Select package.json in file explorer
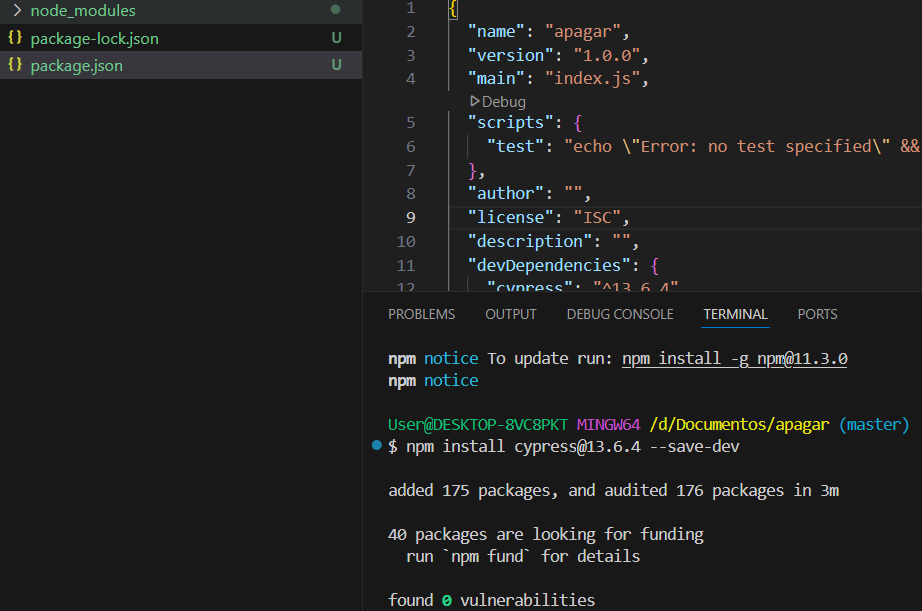Viewport: 922px width, 611px height. pos(76,66)
